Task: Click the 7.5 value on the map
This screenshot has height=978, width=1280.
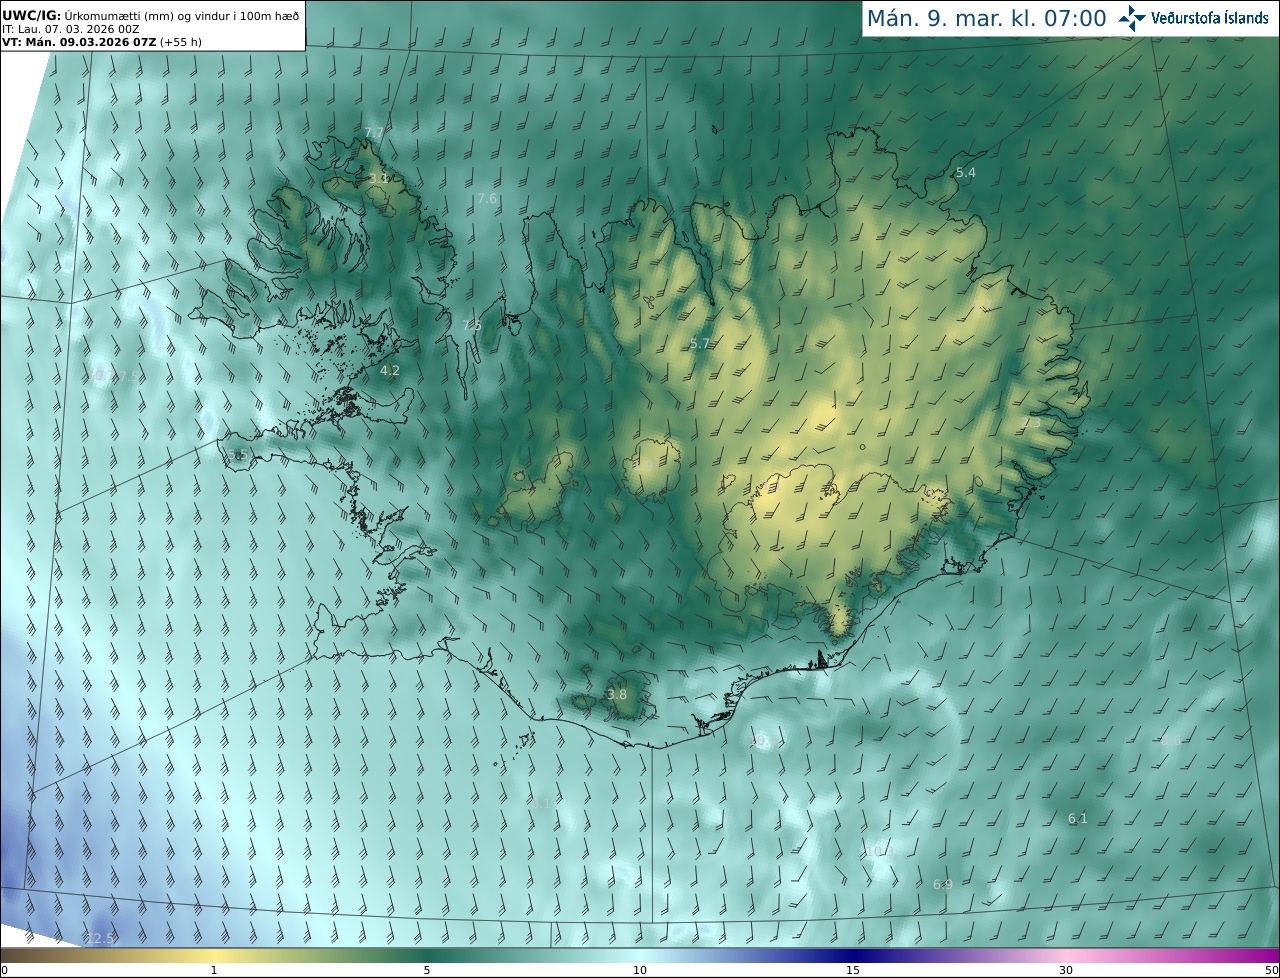Action: (x=472, y=326)
